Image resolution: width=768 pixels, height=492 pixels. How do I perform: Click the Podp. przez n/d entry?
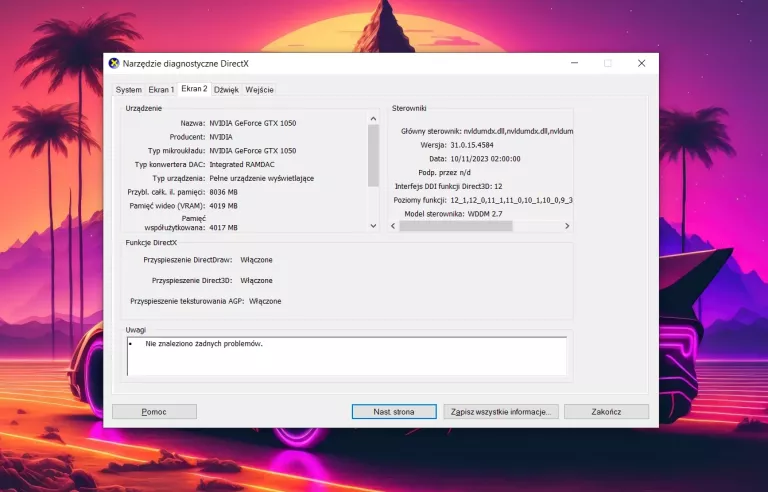point(444,172)
